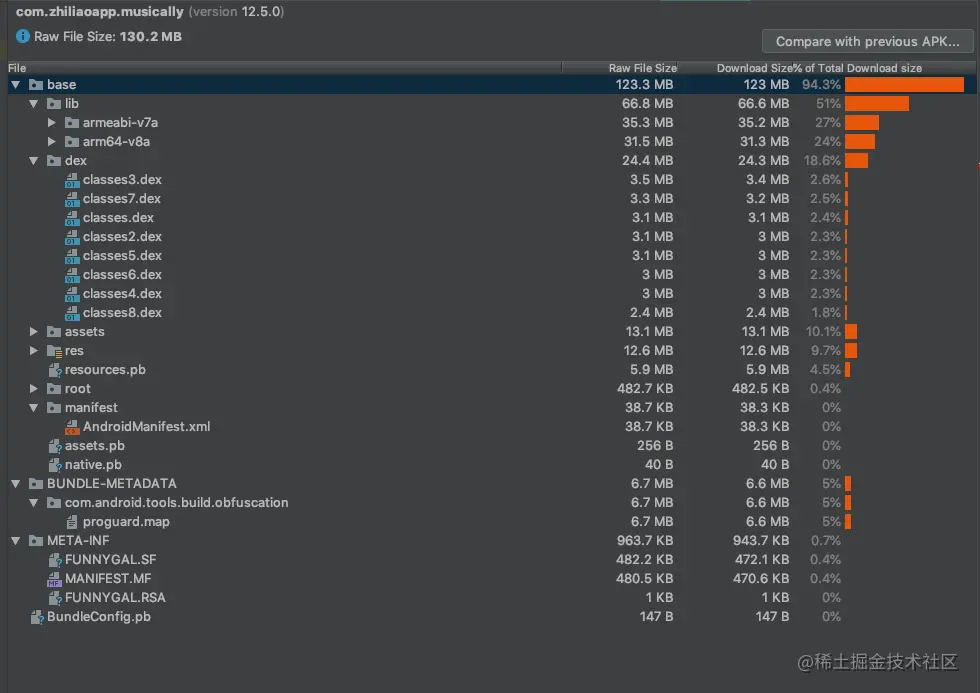Click the BundleConfig.pb file icon
The height and width of the screenshot is (693, 980).
coord(37,617)
